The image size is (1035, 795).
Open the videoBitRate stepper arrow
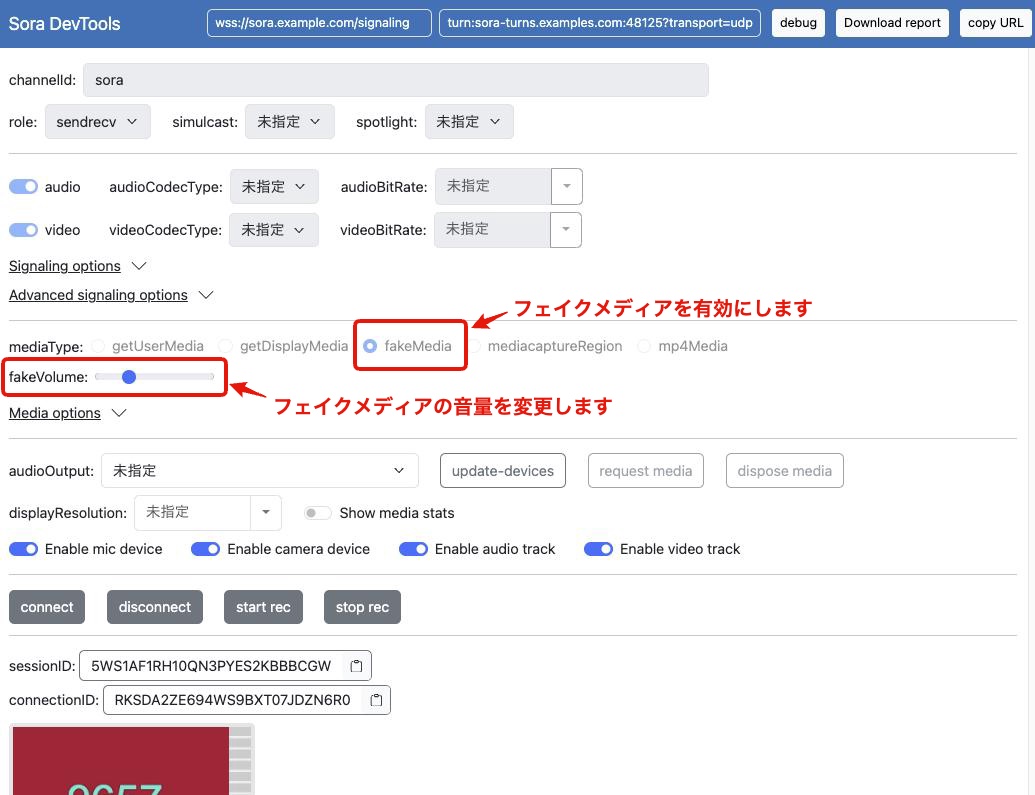[565, 230]
